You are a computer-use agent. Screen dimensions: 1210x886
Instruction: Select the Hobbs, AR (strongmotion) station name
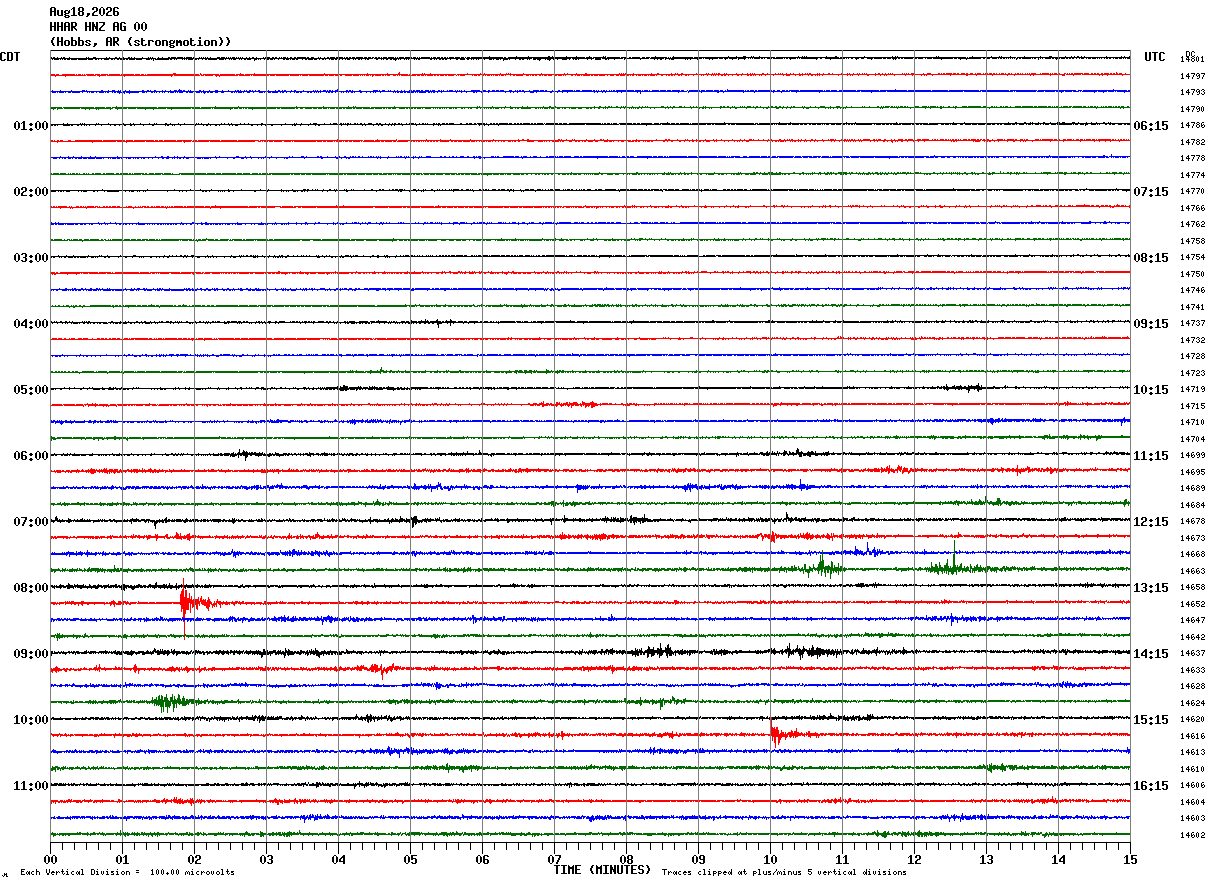[141, 42]
